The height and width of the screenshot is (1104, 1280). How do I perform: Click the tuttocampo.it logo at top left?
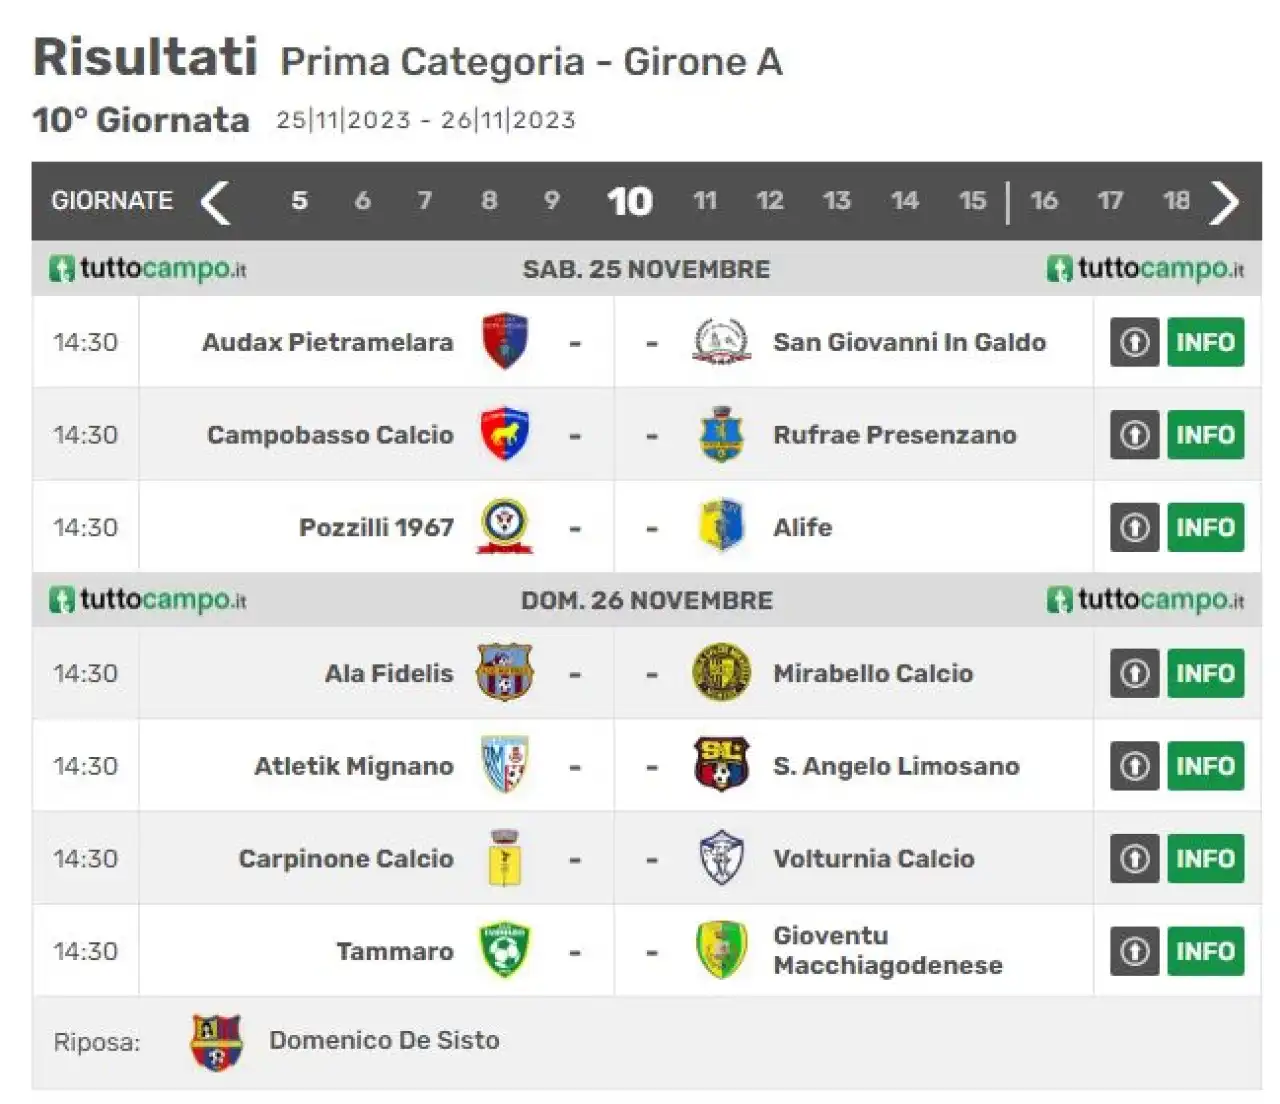point(148,269)
